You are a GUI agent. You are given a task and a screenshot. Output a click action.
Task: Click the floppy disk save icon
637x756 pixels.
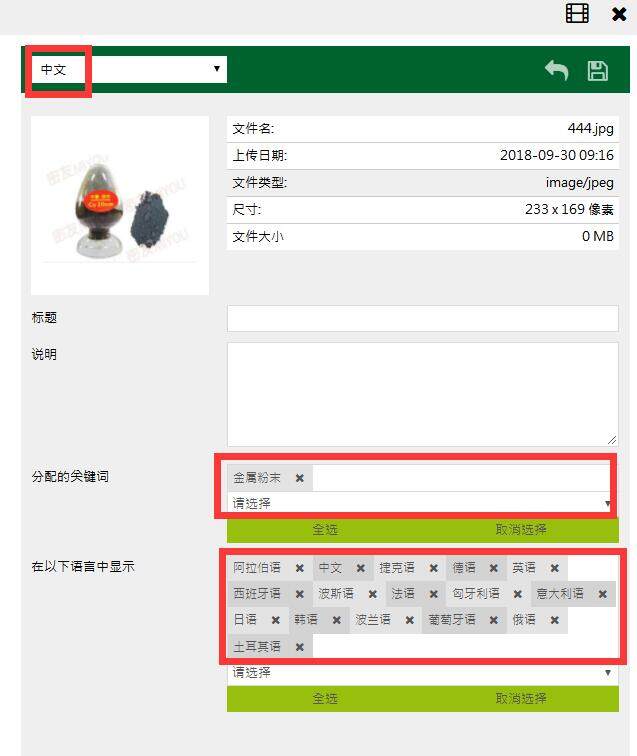pyautogui.click(x=597, y=71)
